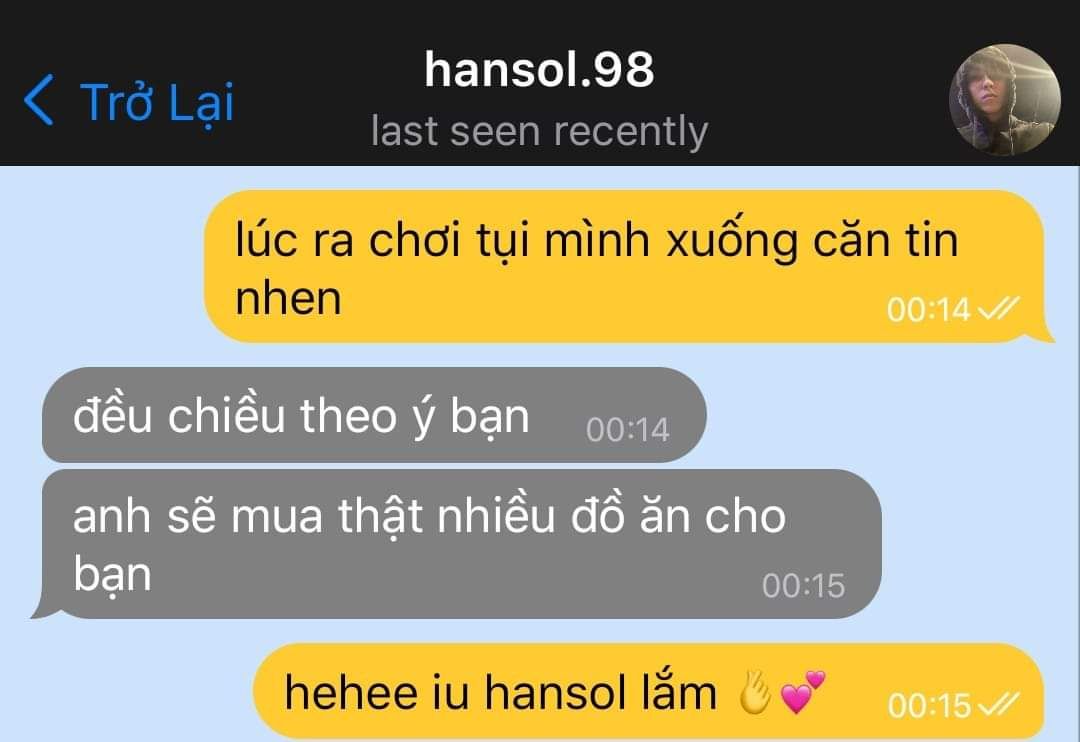1080x742 pixels.
Task: Click read-receipt double check on first message
Action: coord(998,309)
